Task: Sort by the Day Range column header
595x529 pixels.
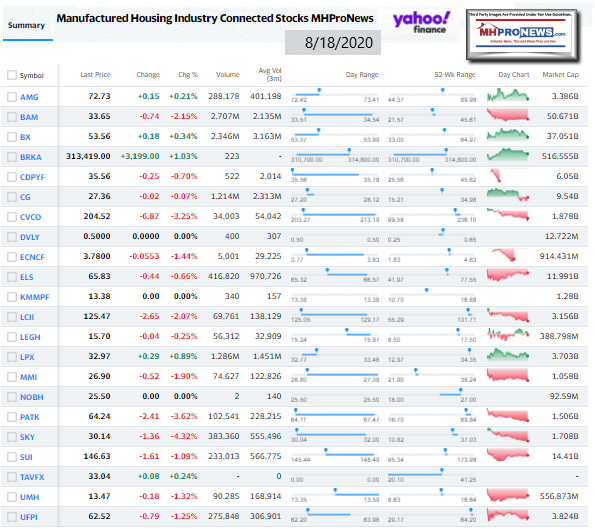Action: pos(362,75)
